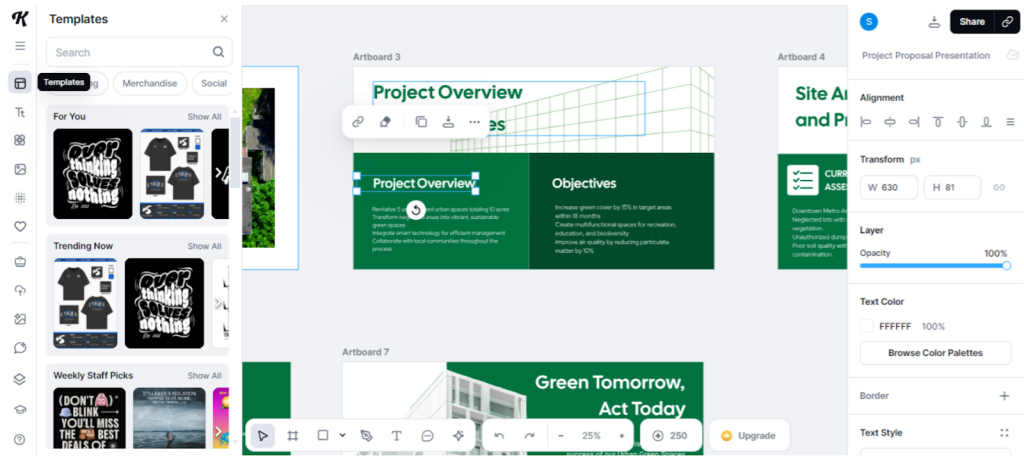Click the Share button
Viewport: 1024px width, 463px height.
pyautogui.click(x=972, y=22)
